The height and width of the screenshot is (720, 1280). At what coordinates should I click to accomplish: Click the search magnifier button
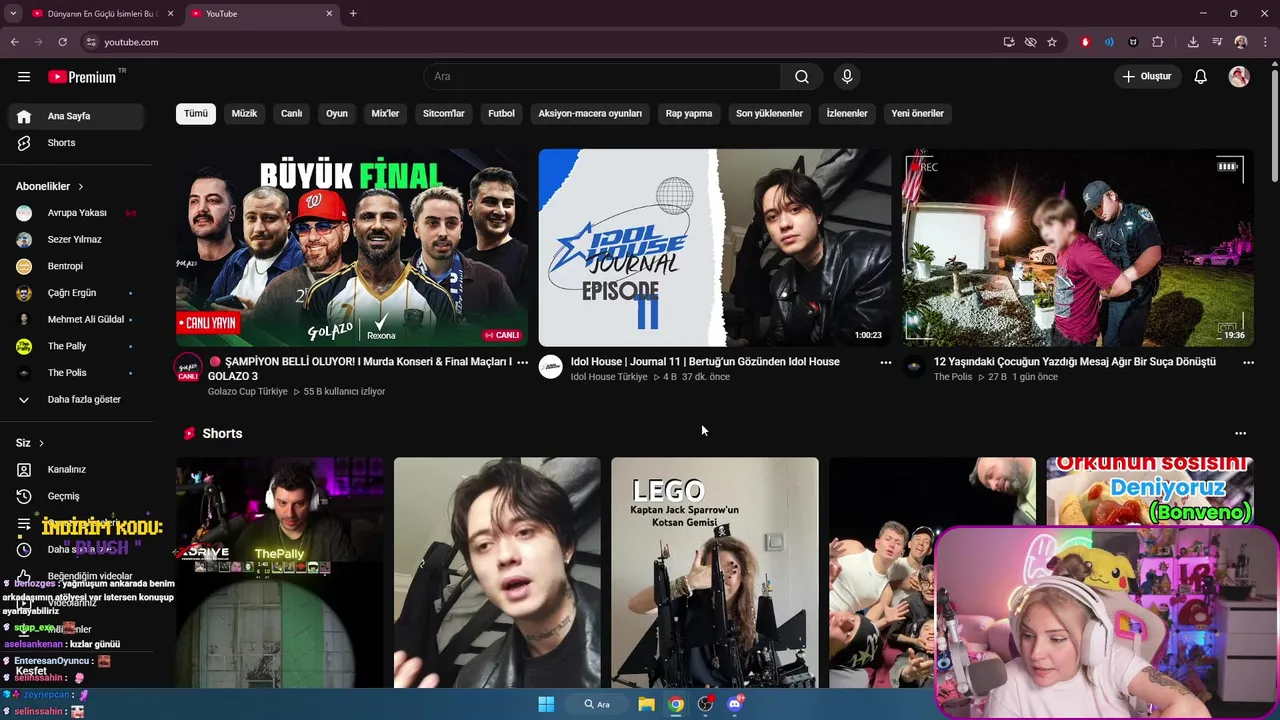(x=802, y=76)
